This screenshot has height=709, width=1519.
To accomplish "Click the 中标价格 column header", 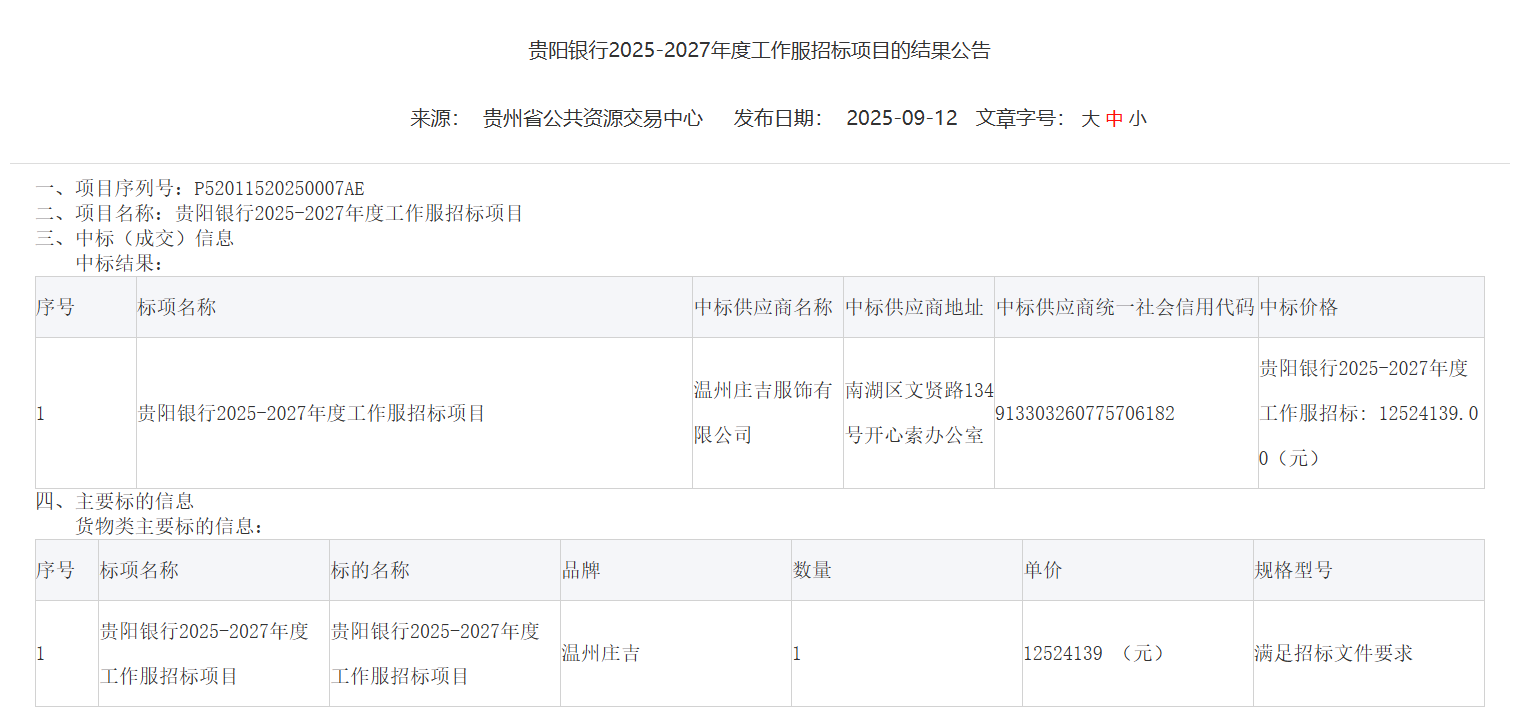I will click(1298, 308).
